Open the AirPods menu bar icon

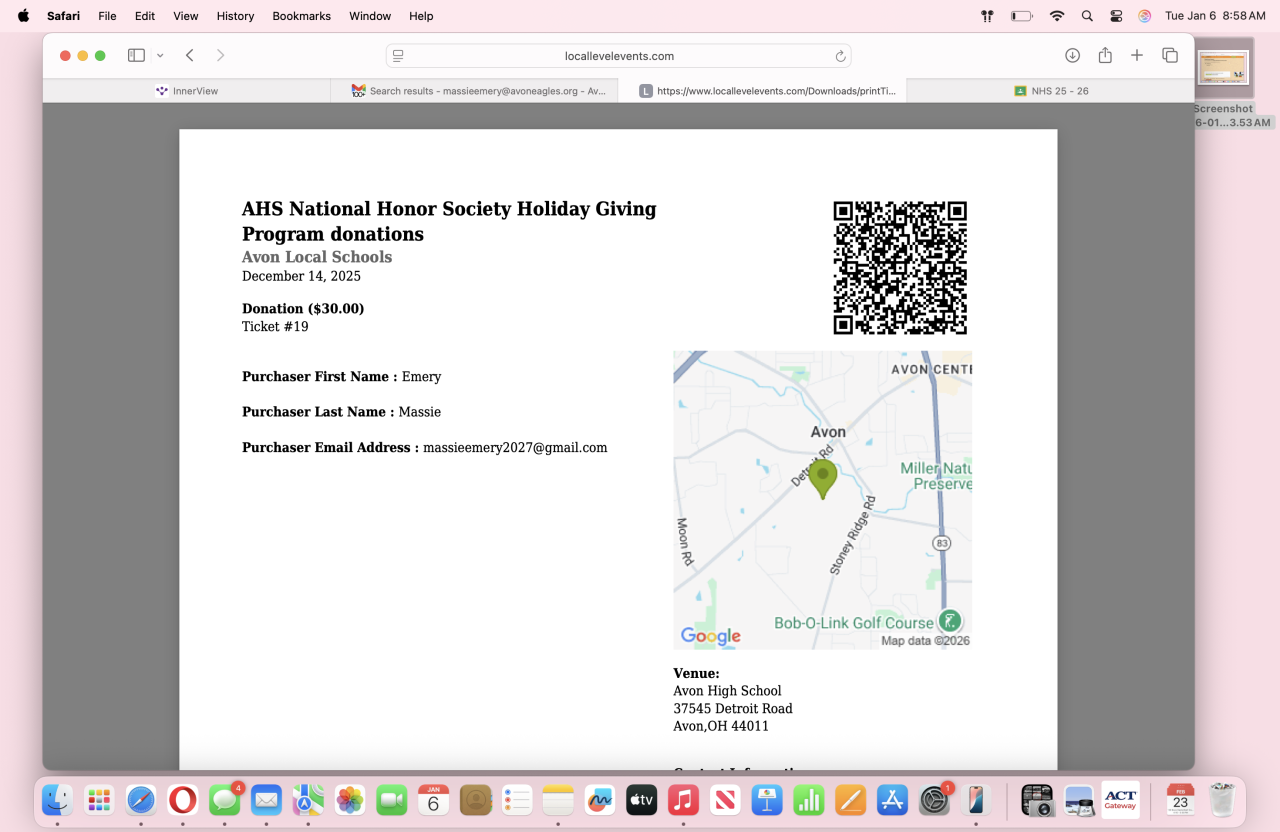[987, 16]
